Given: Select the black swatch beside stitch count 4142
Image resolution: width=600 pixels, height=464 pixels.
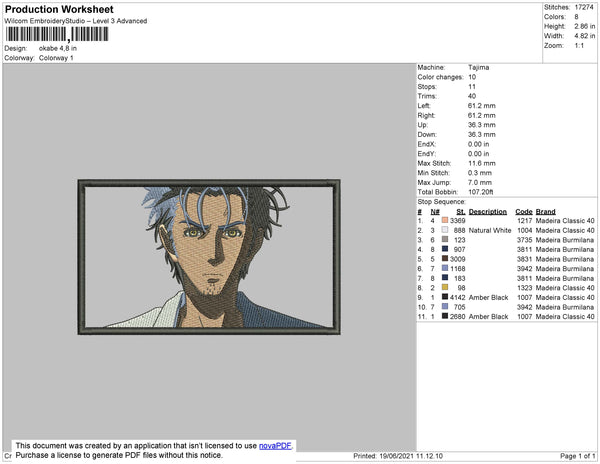Looking at the screenshot, I should click(445, 297).
